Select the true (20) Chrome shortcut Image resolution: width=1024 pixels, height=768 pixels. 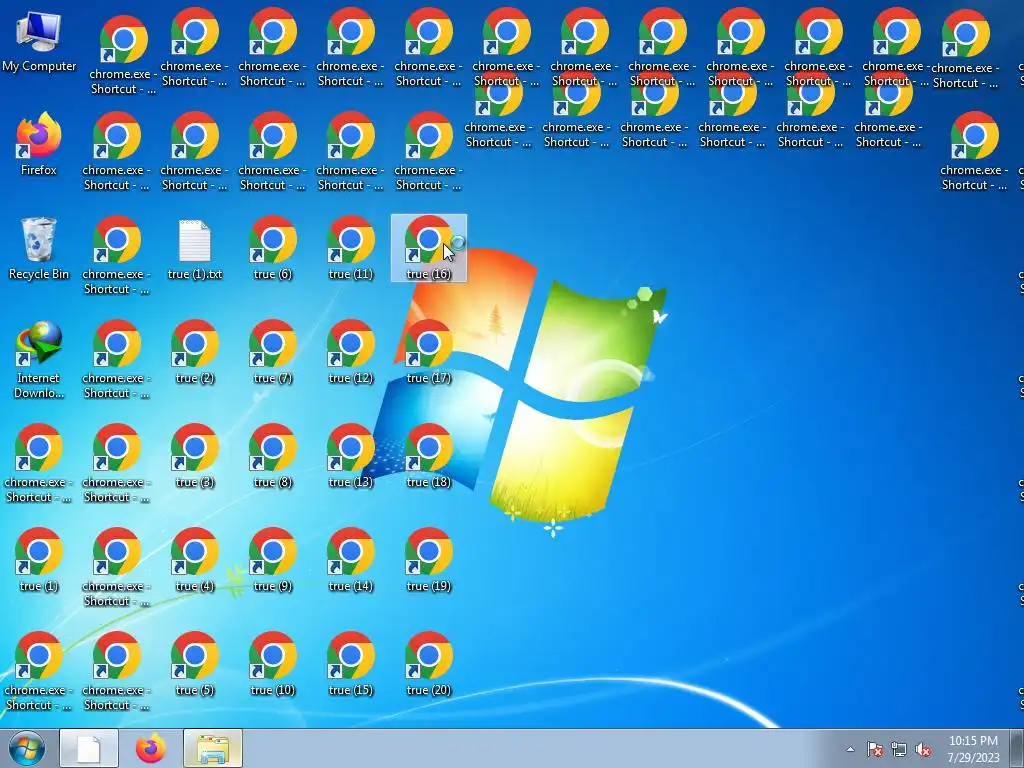tap(428, 664)
